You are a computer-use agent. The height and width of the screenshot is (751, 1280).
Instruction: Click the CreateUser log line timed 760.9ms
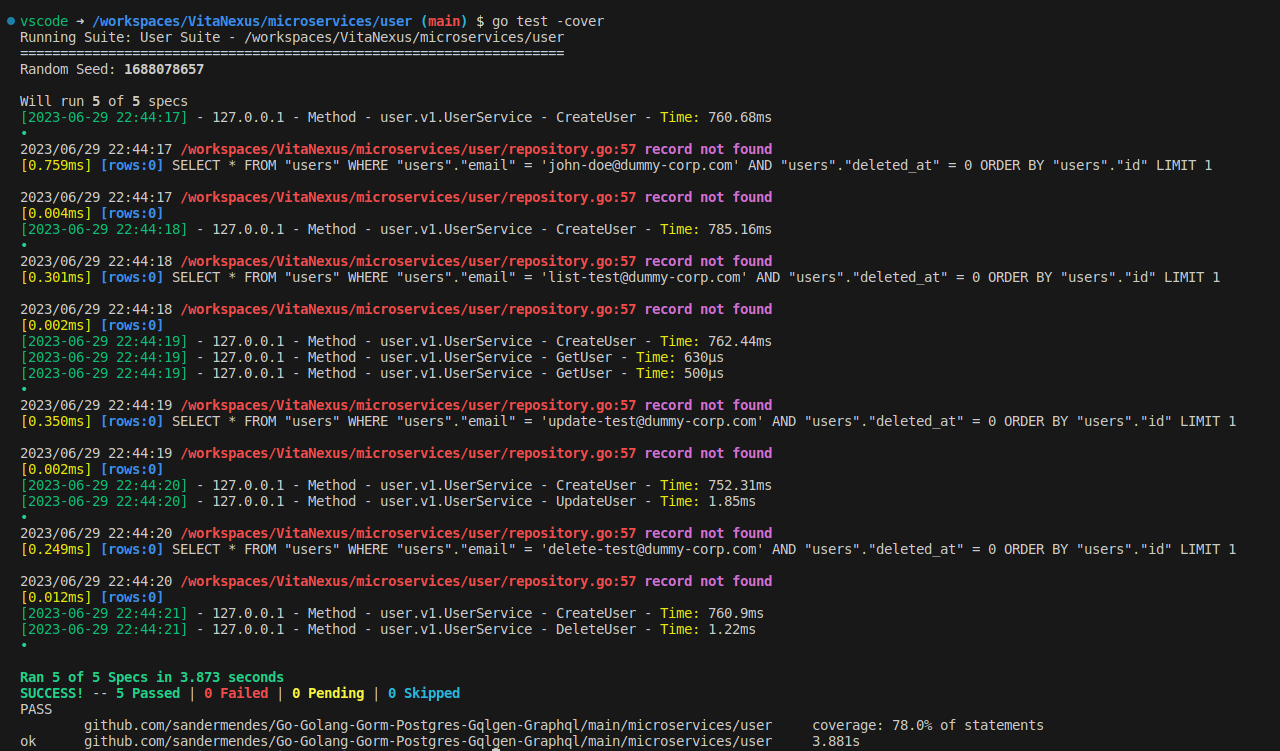392,613
